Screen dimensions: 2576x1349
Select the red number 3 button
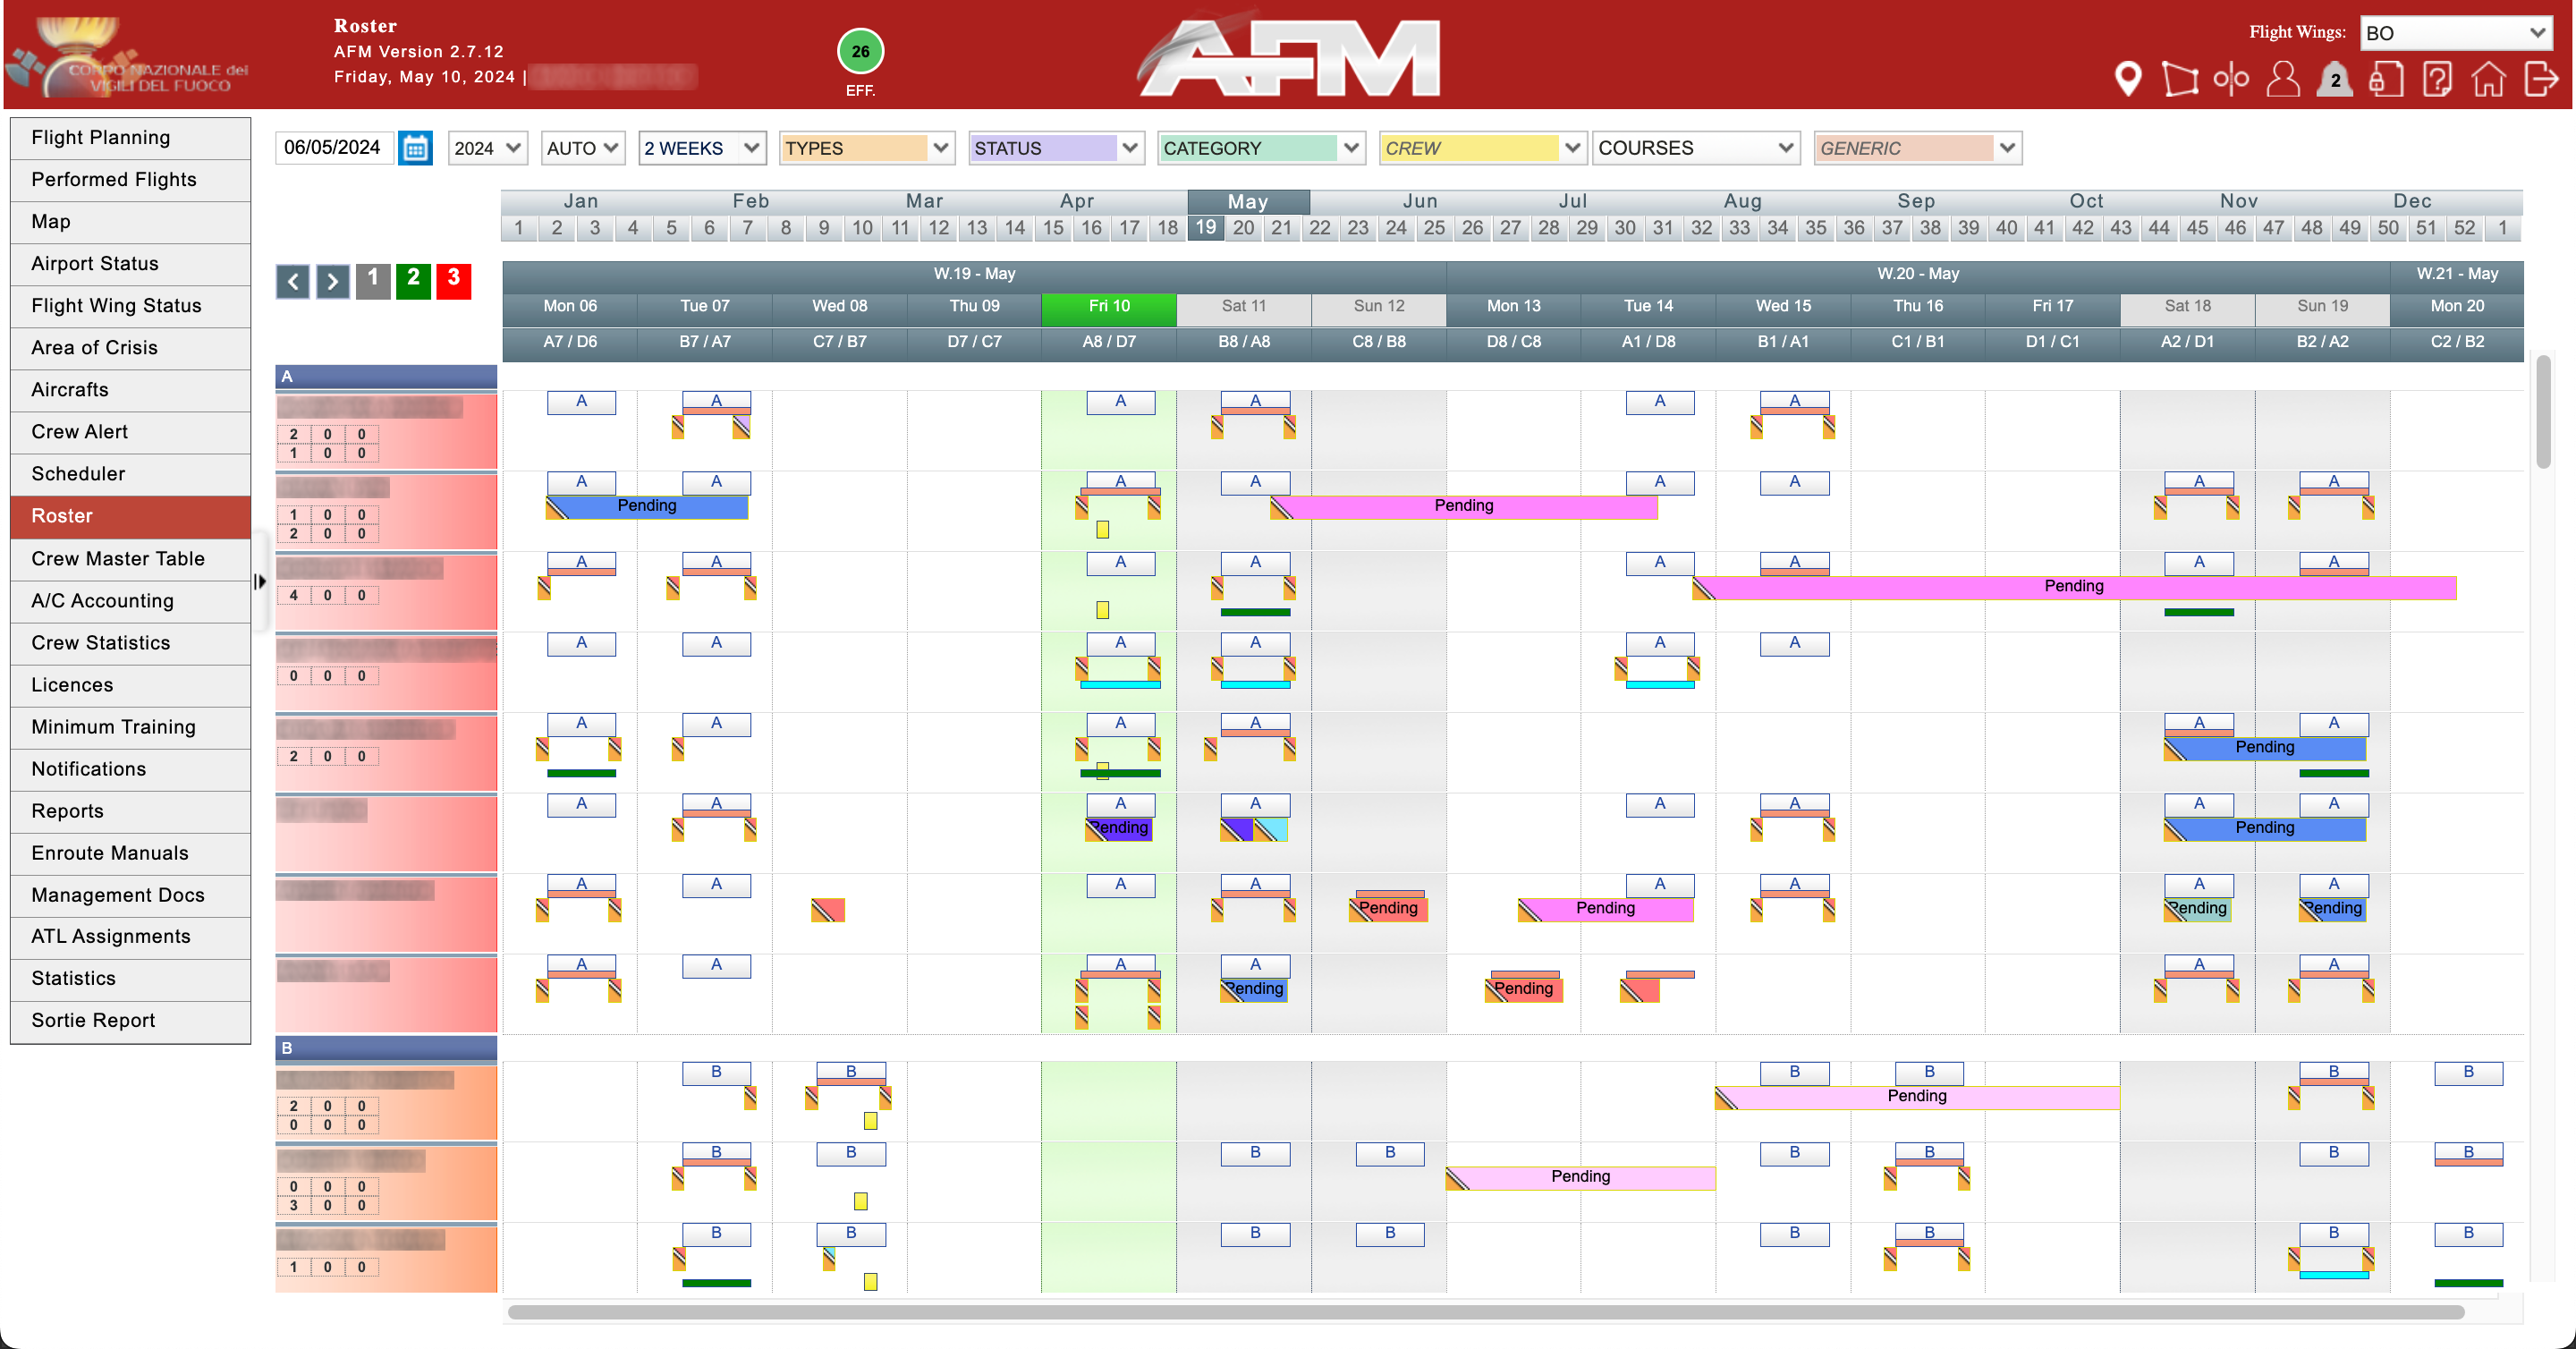(x=454, y=280)
